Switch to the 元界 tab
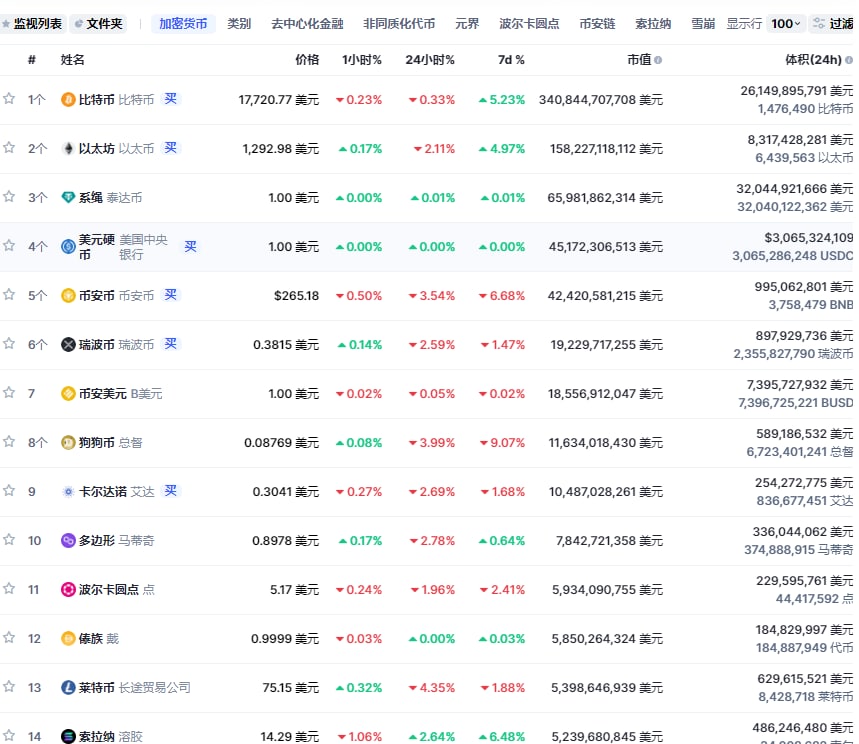 (467, 24)
